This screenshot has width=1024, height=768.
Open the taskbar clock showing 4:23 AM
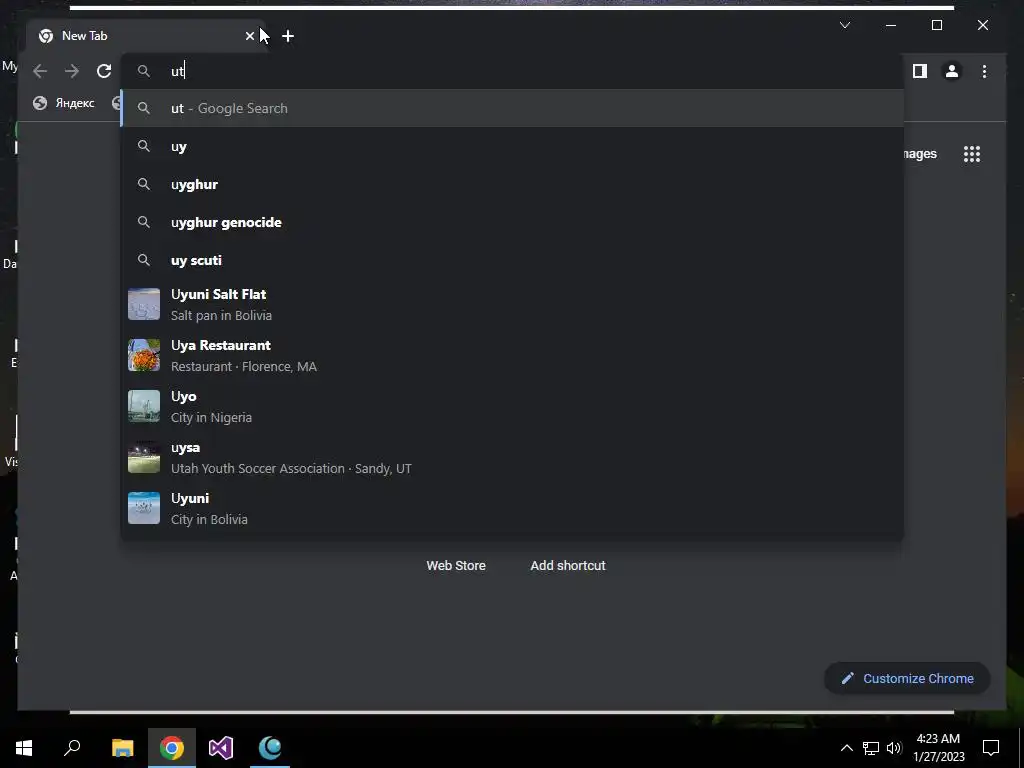click(x=938, y=748)
